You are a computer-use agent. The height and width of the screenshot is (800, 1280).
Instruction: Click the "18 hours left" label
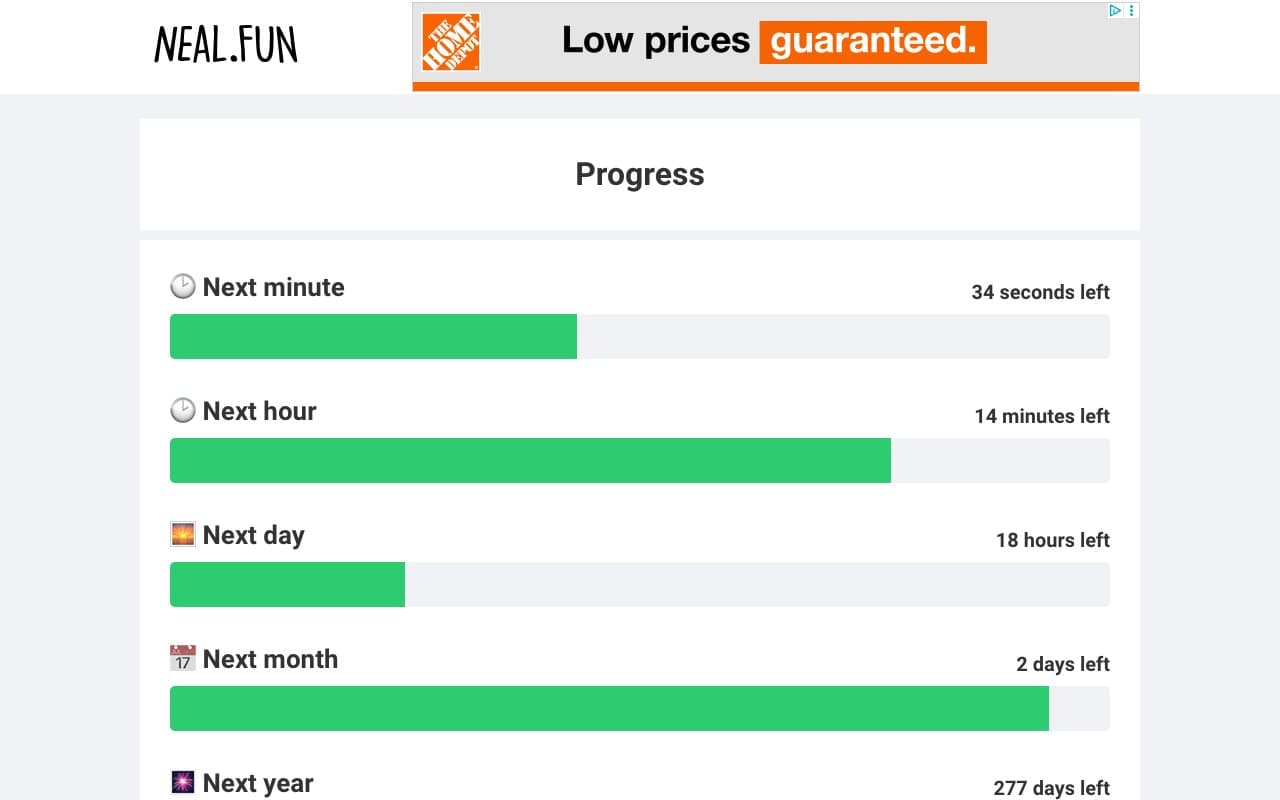point(1052,540)
